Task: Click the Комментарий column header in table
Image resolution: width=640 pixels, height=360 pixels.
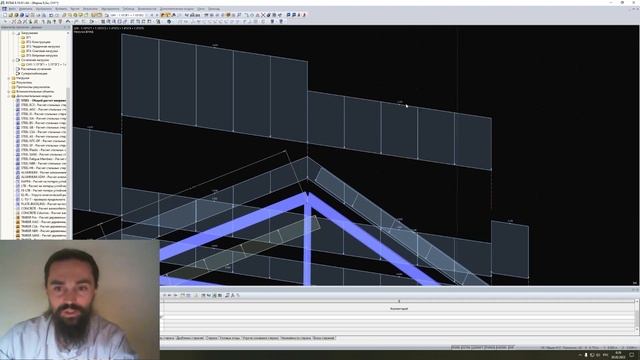Action: pyautogui.click(x=399, y=309)
